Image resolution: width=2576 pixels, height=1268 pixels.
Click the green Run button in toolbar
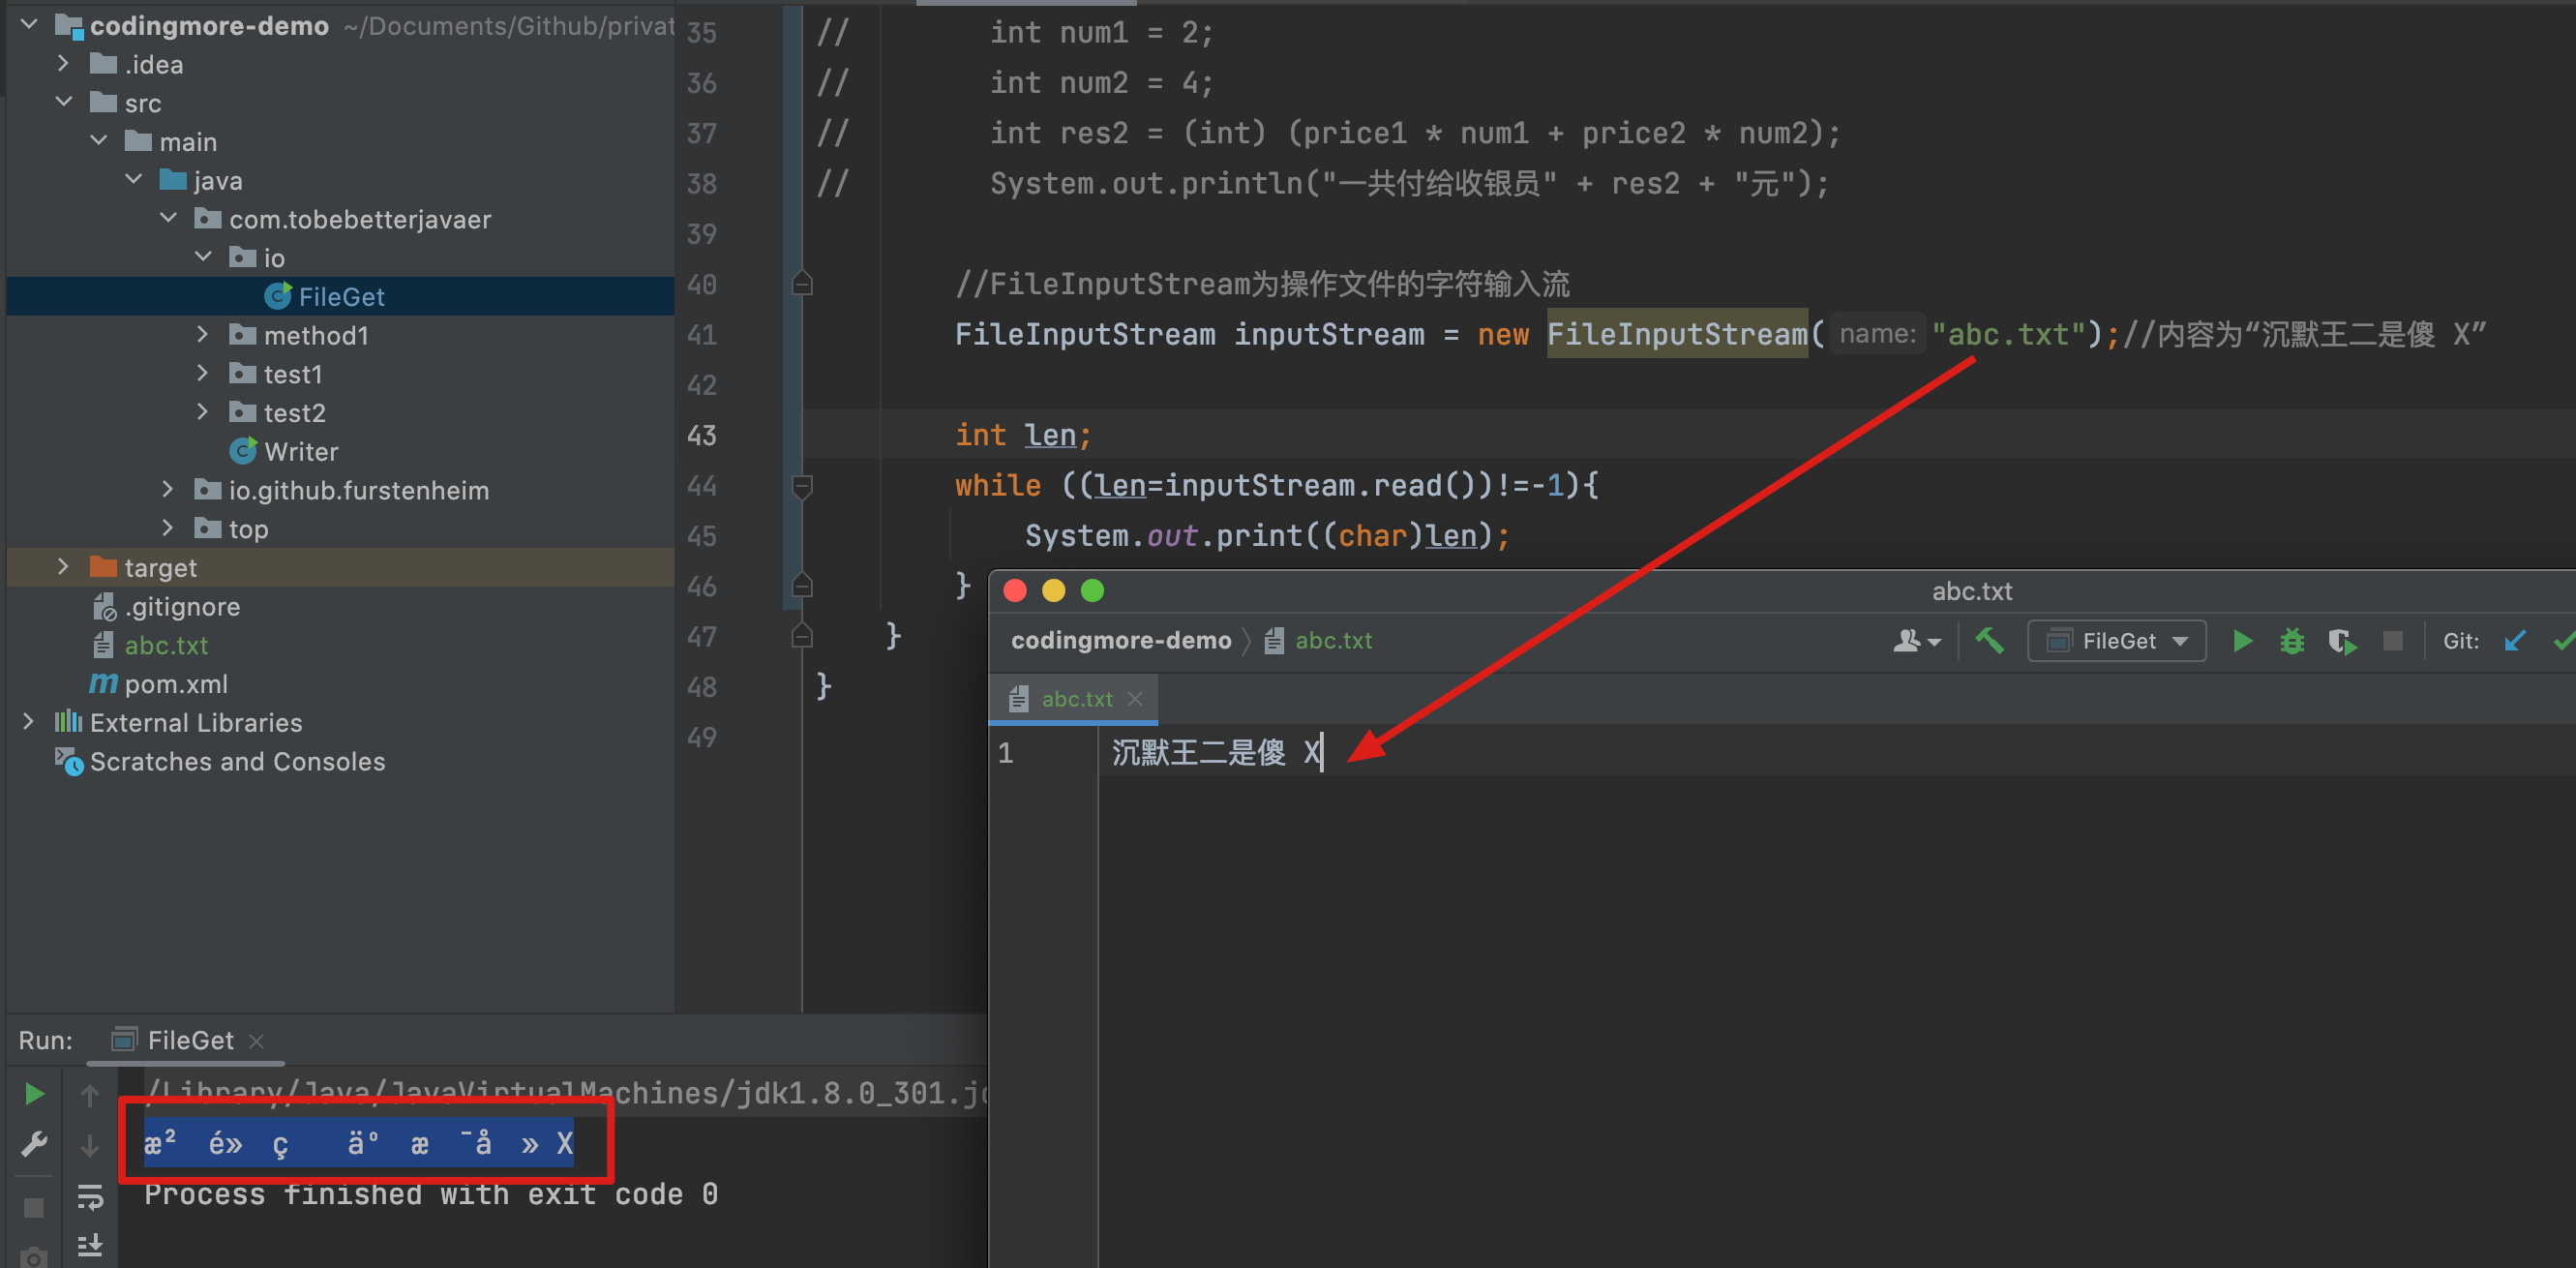[x=2242, y=641]
